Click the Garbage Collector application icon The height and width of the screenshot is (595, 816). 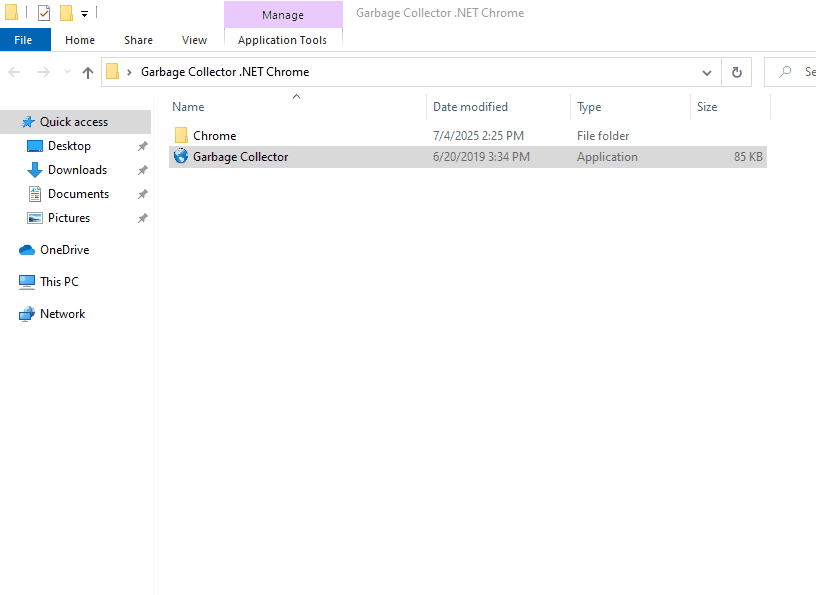point(181,156)
